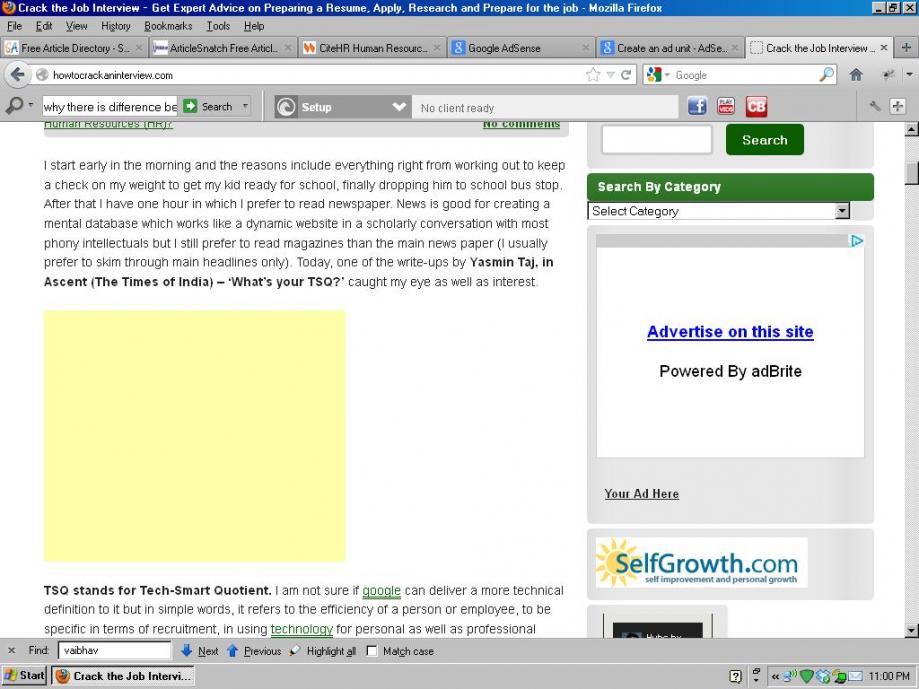Screen dimensions: 919x689
Task: Open the Edit menu
Action: (44, 26)
